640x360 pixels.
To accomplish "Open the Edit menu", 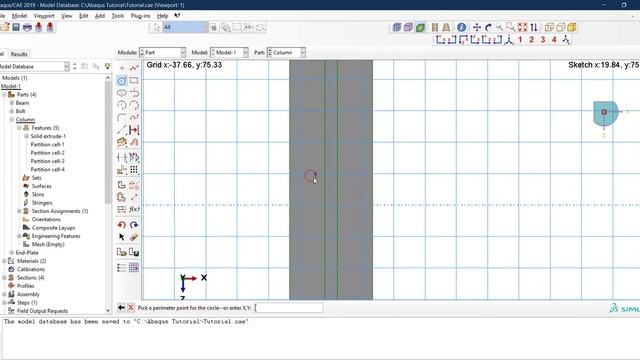I will pyautogui.click(x=84, y=16).
